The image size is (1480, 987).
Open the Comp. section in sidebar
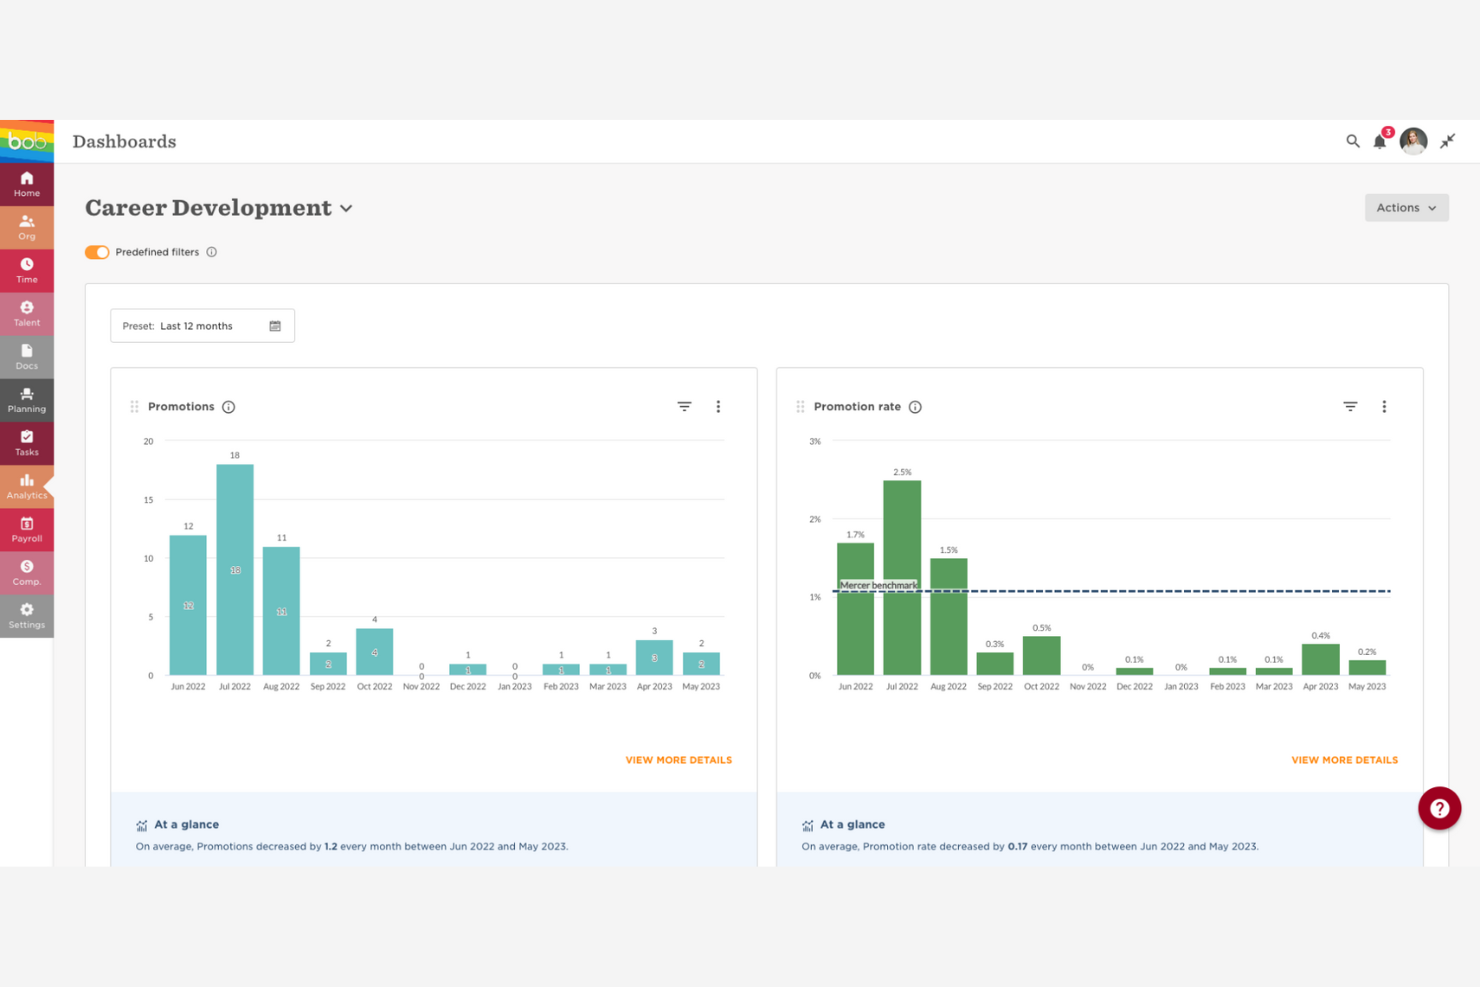pos(27,572)
